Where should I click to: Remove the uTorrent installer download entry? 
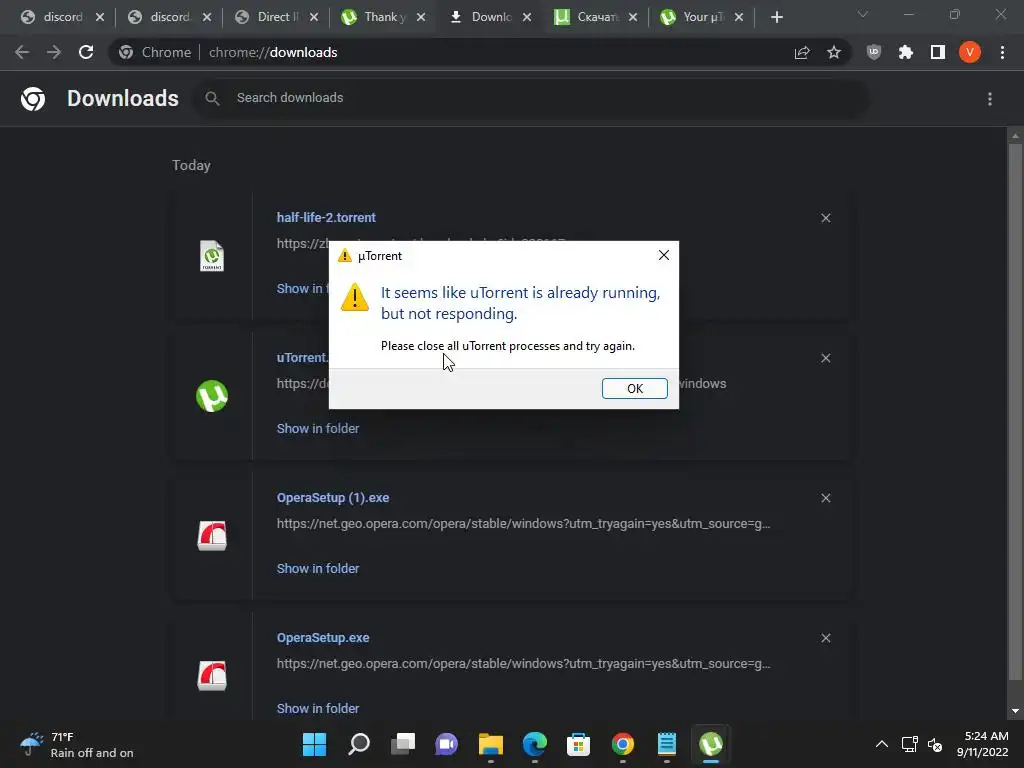click(825, 359)
